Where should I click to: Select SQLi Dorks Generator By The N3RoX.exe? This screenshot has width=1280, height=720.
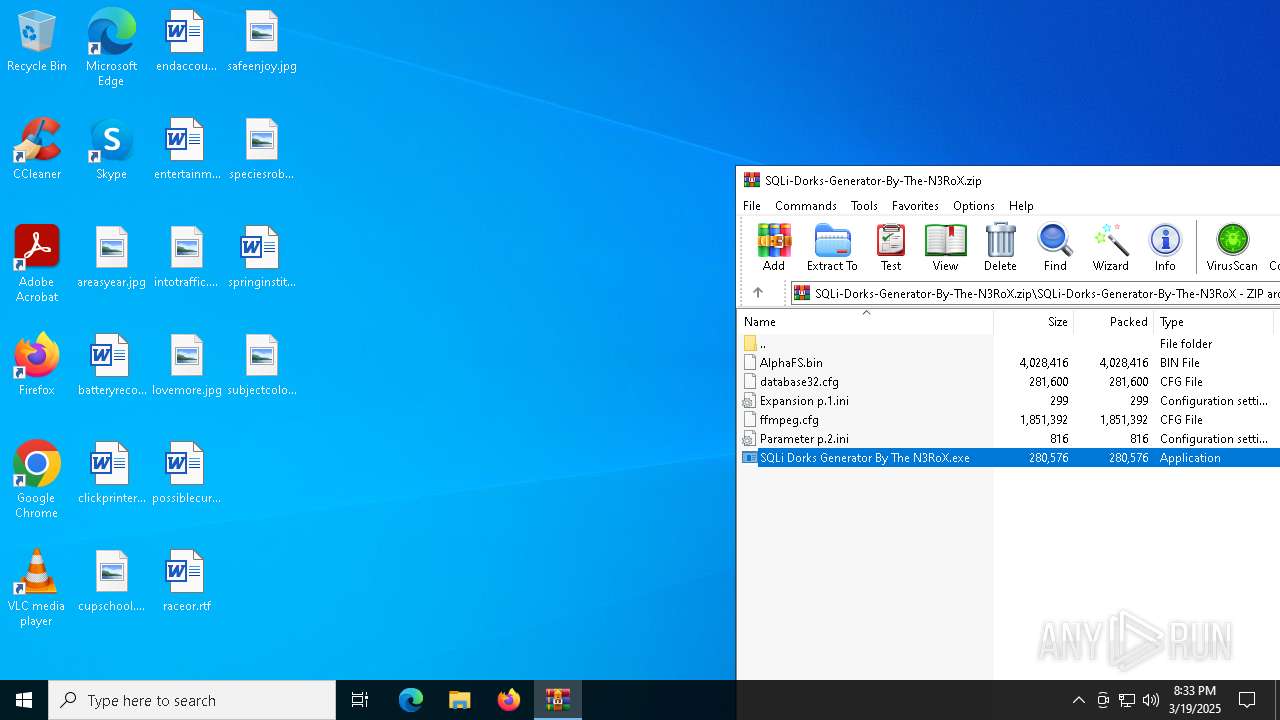[x=1009, y=457]
